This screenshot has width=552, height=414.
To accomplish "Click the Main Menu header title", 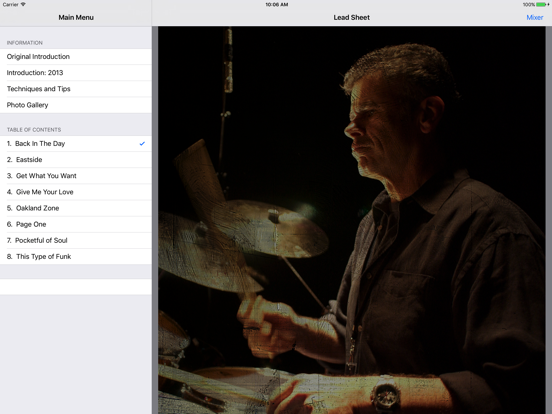I will [x=76, y=17].
